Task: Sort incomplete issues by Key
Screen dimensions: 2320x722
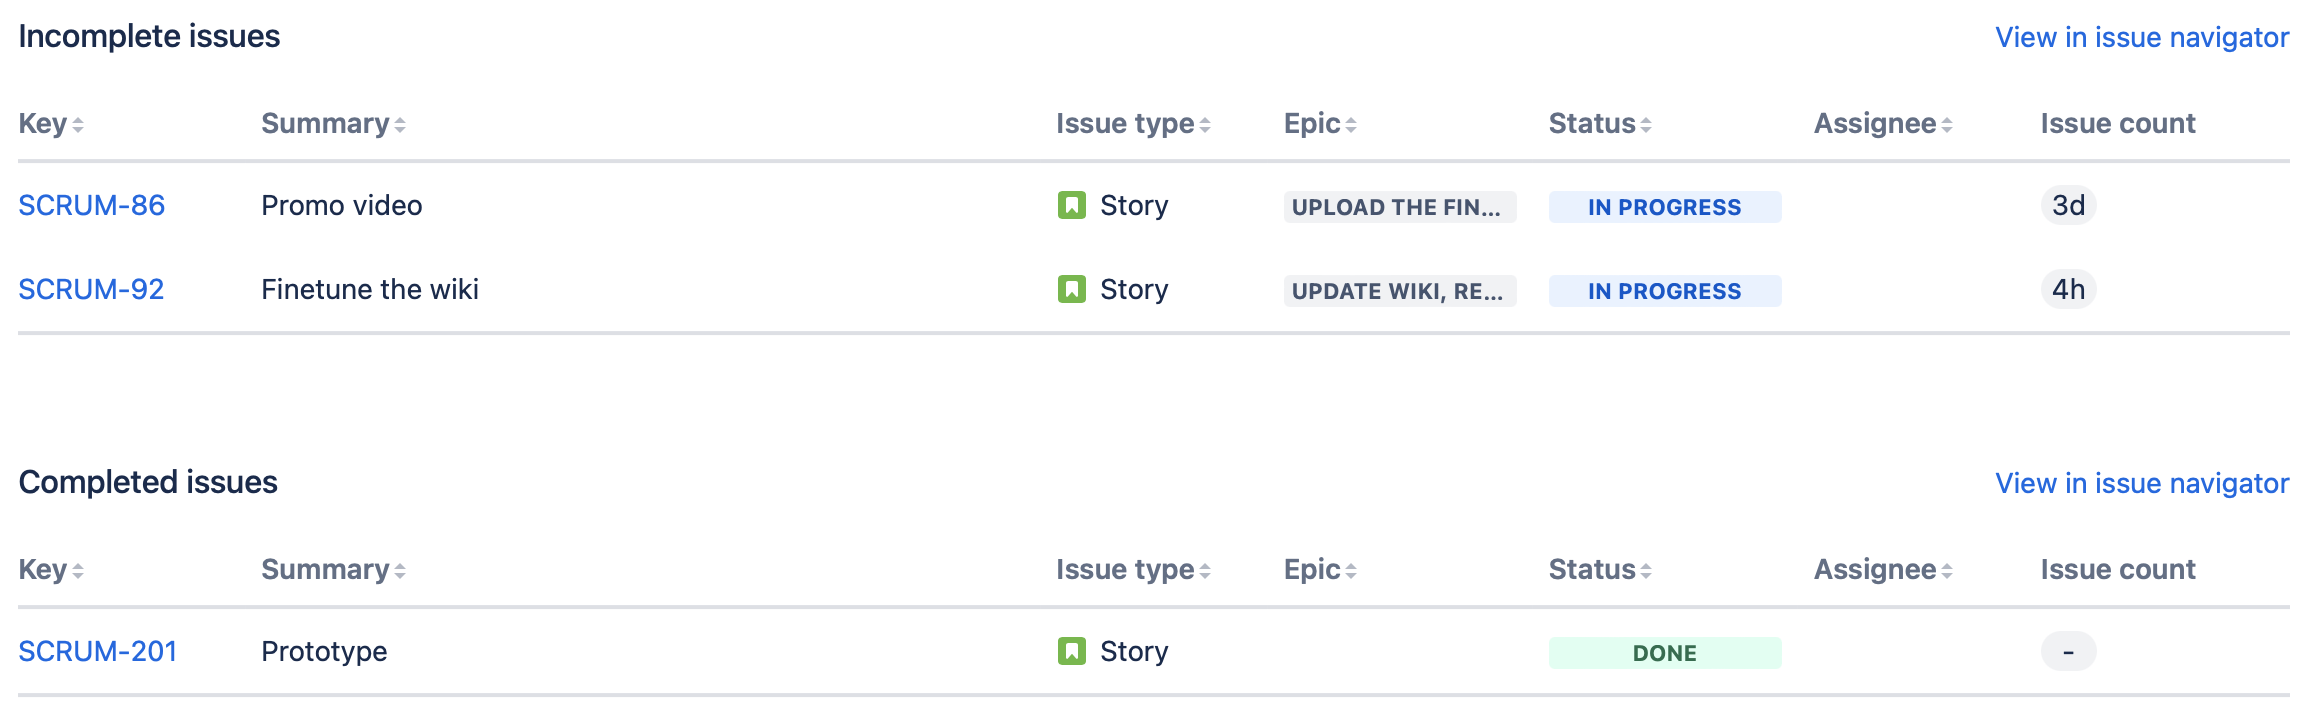Action: coord(51,124)
